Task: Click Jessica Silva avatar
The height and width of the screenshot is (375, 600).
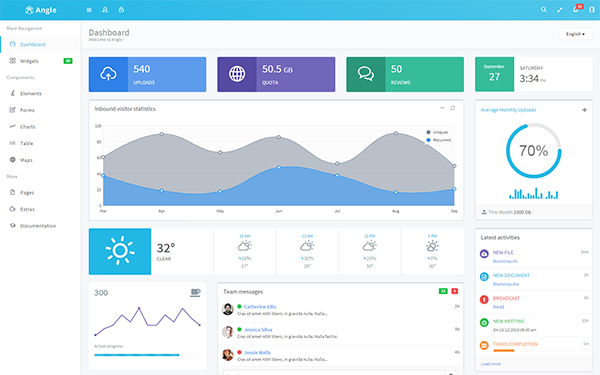Action: (x=228, y=332)
